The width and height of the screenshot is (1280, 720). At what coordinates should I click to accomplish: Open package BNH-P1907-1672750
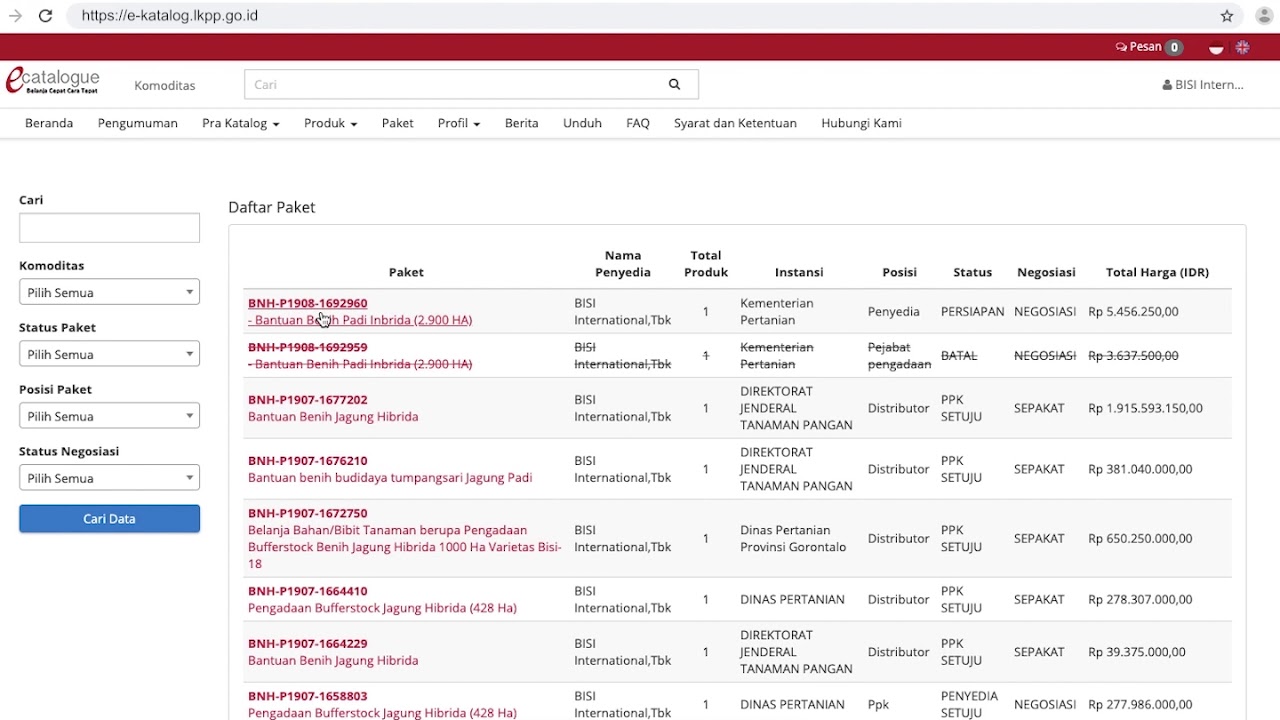(x=307, y=513)
